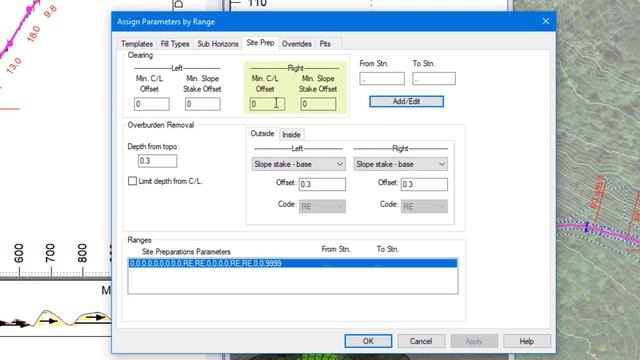Click the Left Offset 0.3 field
The image size is (640, 360).
[x=322, y=184]
